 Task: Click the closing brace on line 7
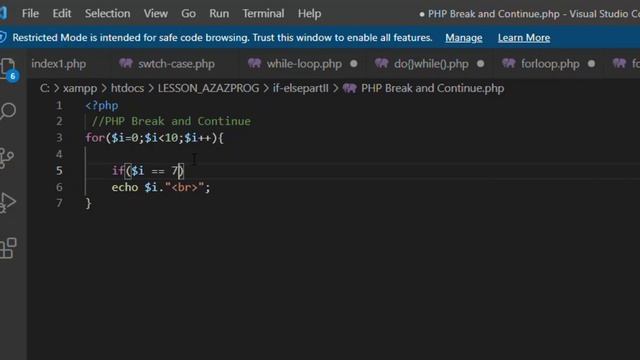pos(88,203)
